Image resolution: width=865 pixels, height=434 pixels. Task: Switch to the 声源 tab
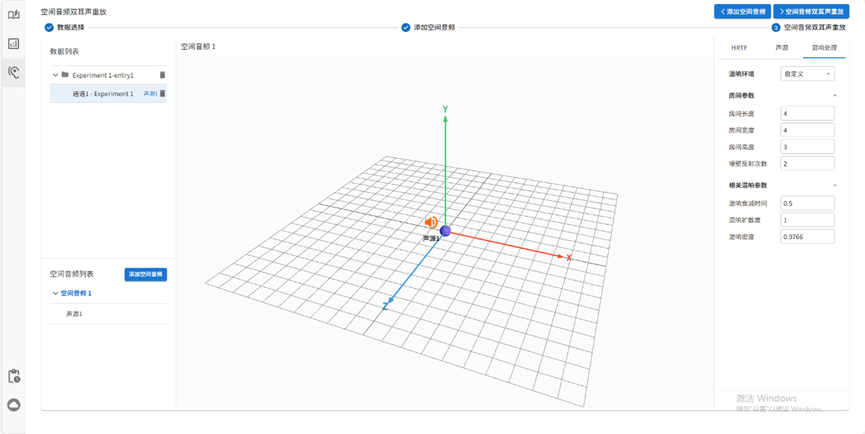(781, 47)
